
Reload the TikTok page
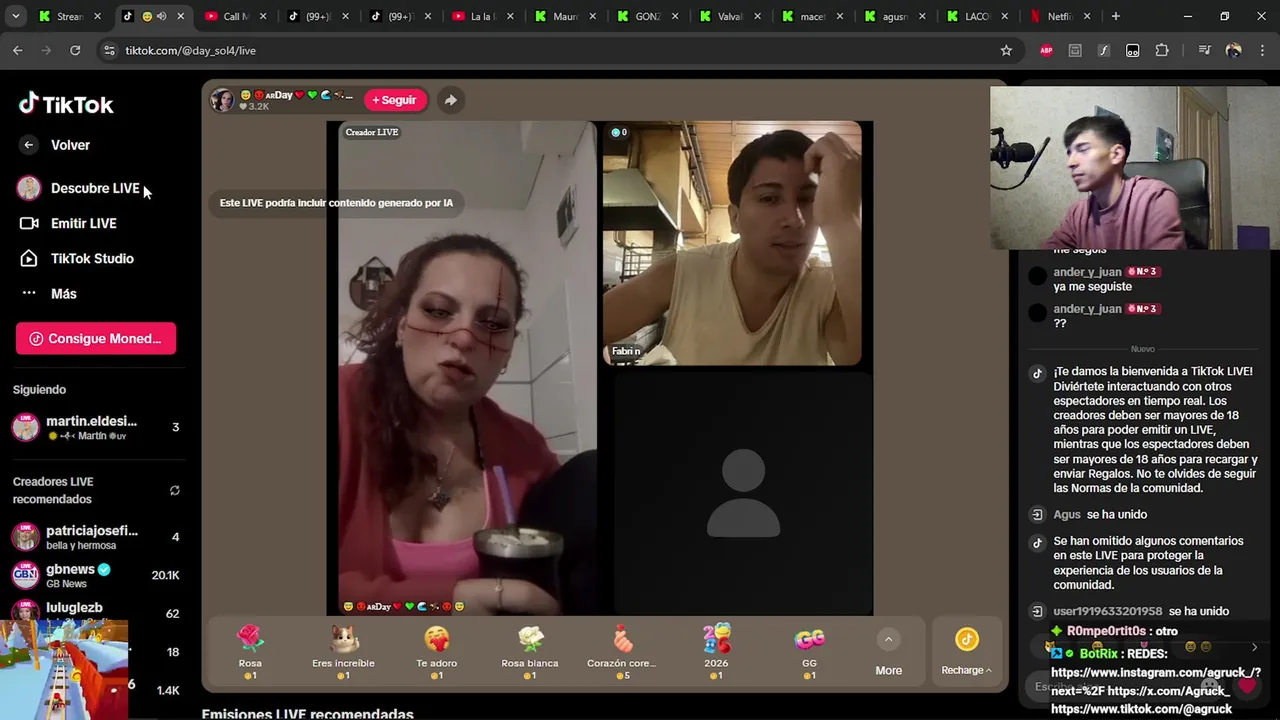(75, 50)
